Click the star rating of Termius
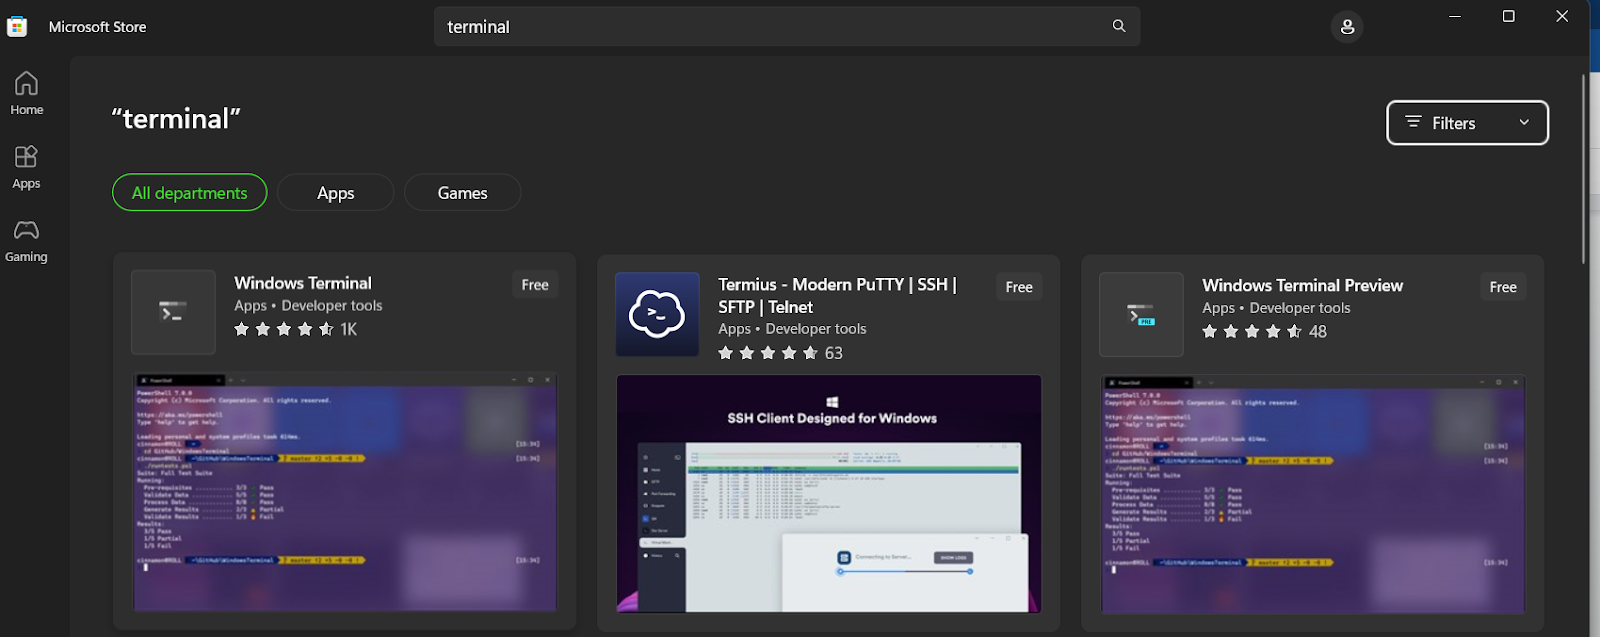The width and height of the screenshot is (1600, 637). 768,353
